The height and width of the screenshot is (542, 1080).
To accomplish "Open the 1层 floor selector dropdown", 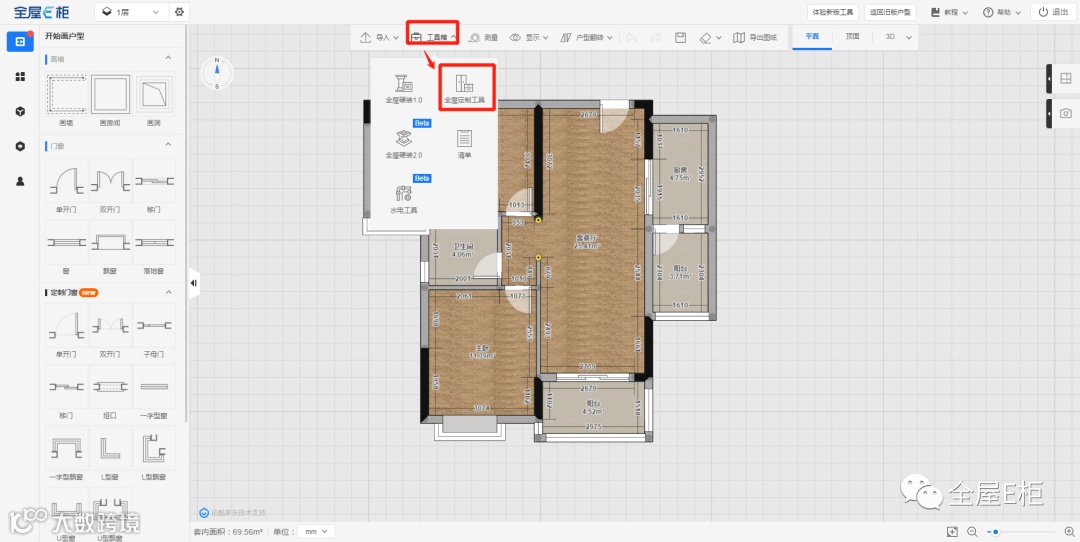I will (131, 12).
